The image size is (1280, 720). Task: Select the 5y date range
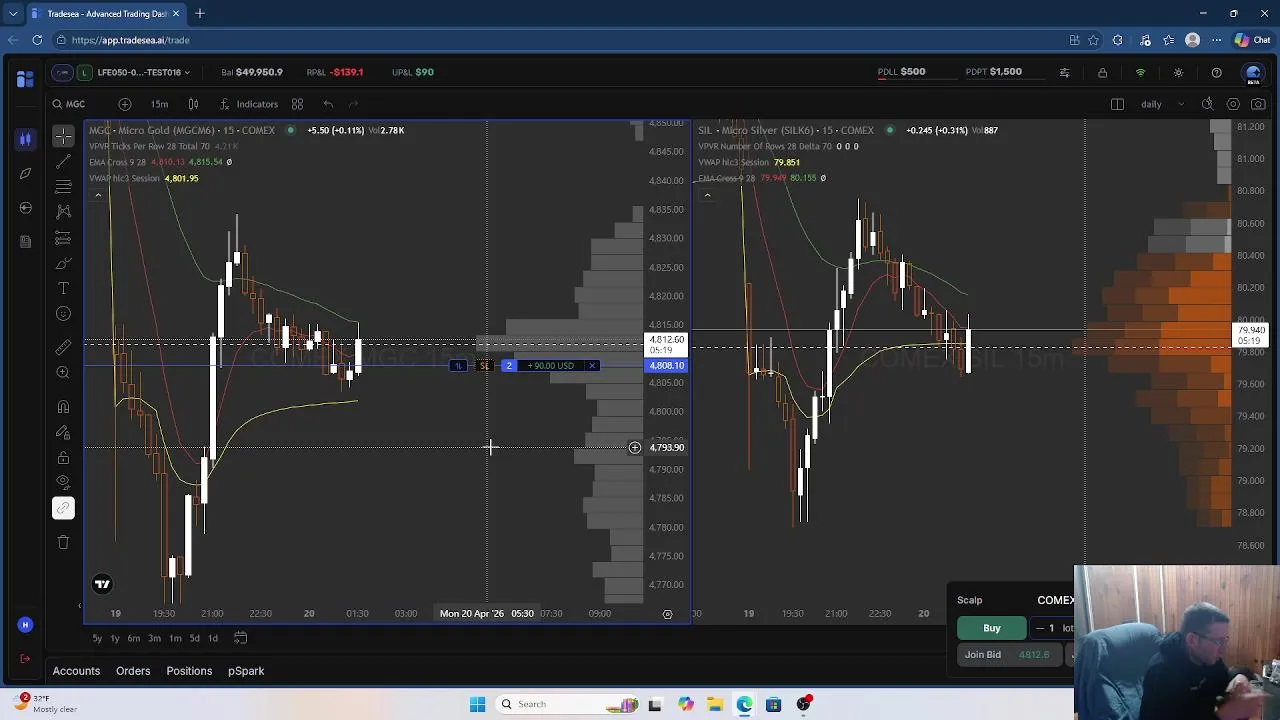tap(97, 638)
